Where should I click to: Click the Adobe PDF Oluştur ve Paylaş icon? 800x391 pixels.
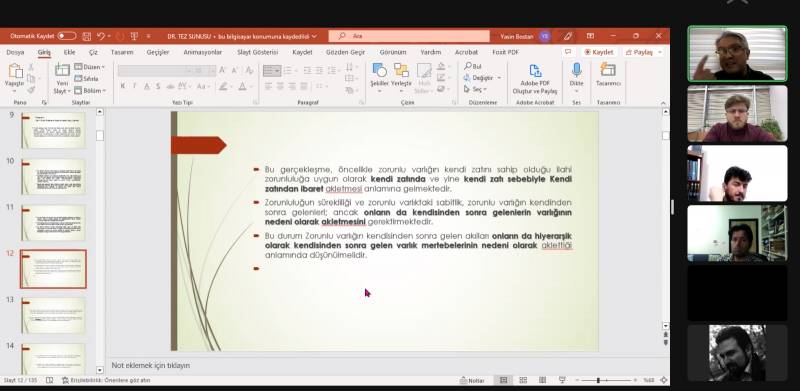click(x=535, y=70)
